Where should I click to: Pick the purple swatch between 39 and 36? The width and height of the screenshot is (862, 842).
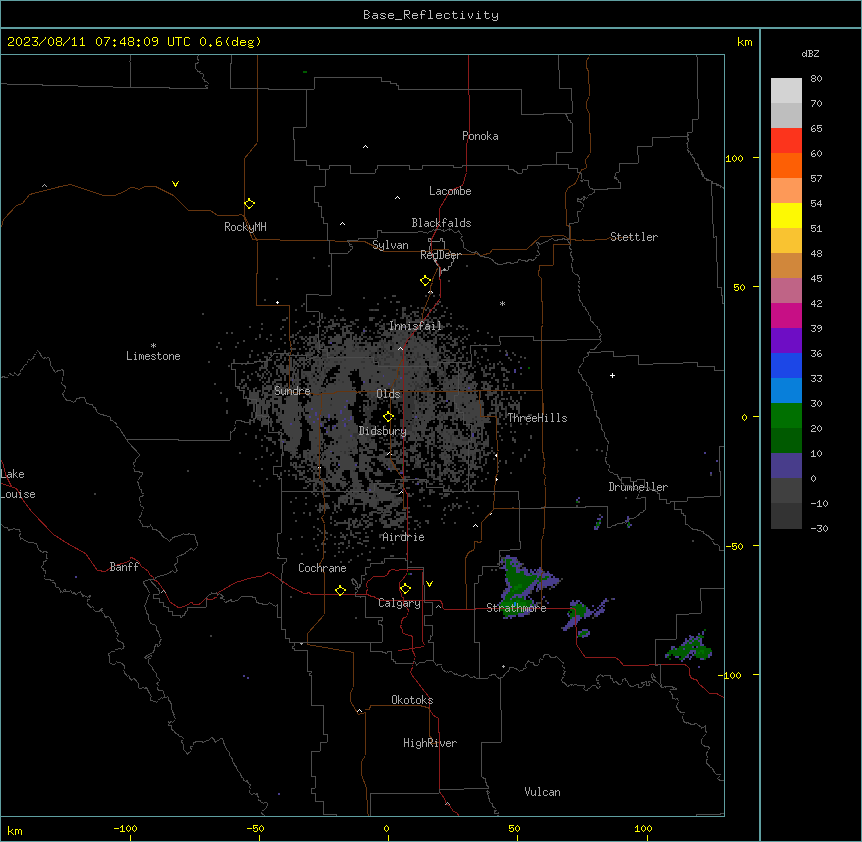click(786, 341)
